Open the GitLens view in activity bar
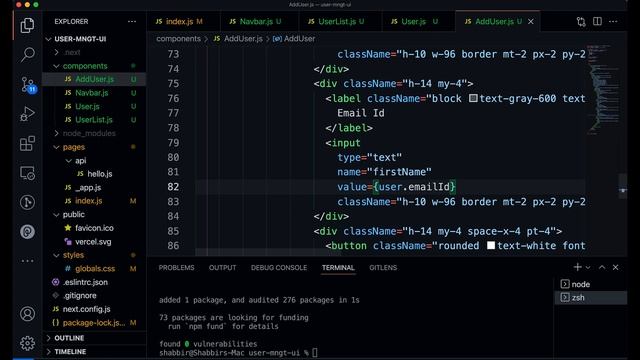Screen dimensions: 640x360 pos(27,202)
